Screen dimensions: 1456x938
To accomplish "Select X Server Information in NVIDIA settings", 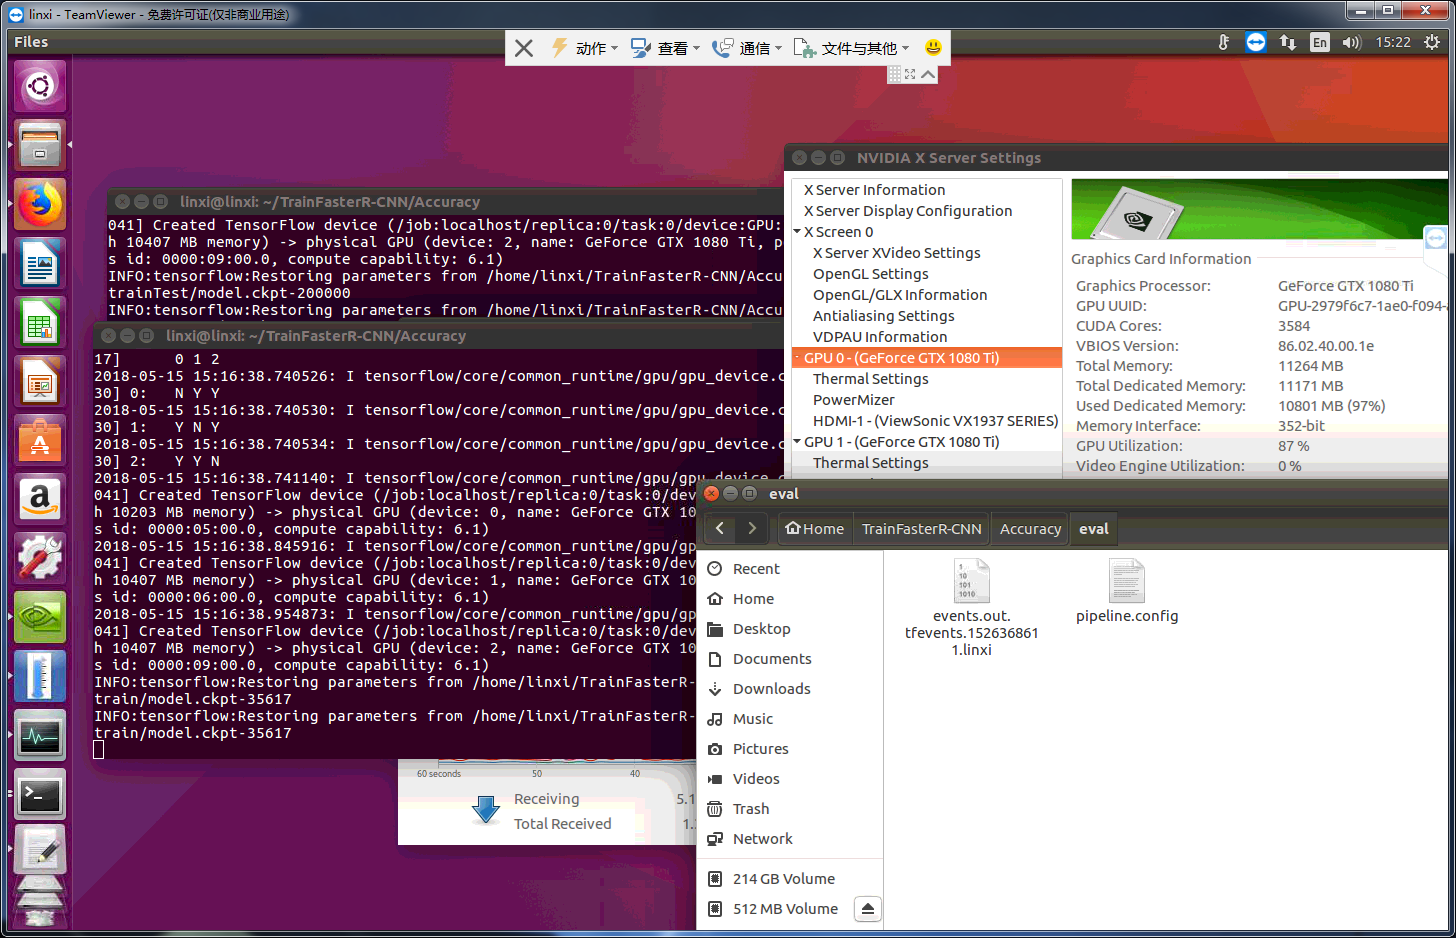I will click(874, 190).
